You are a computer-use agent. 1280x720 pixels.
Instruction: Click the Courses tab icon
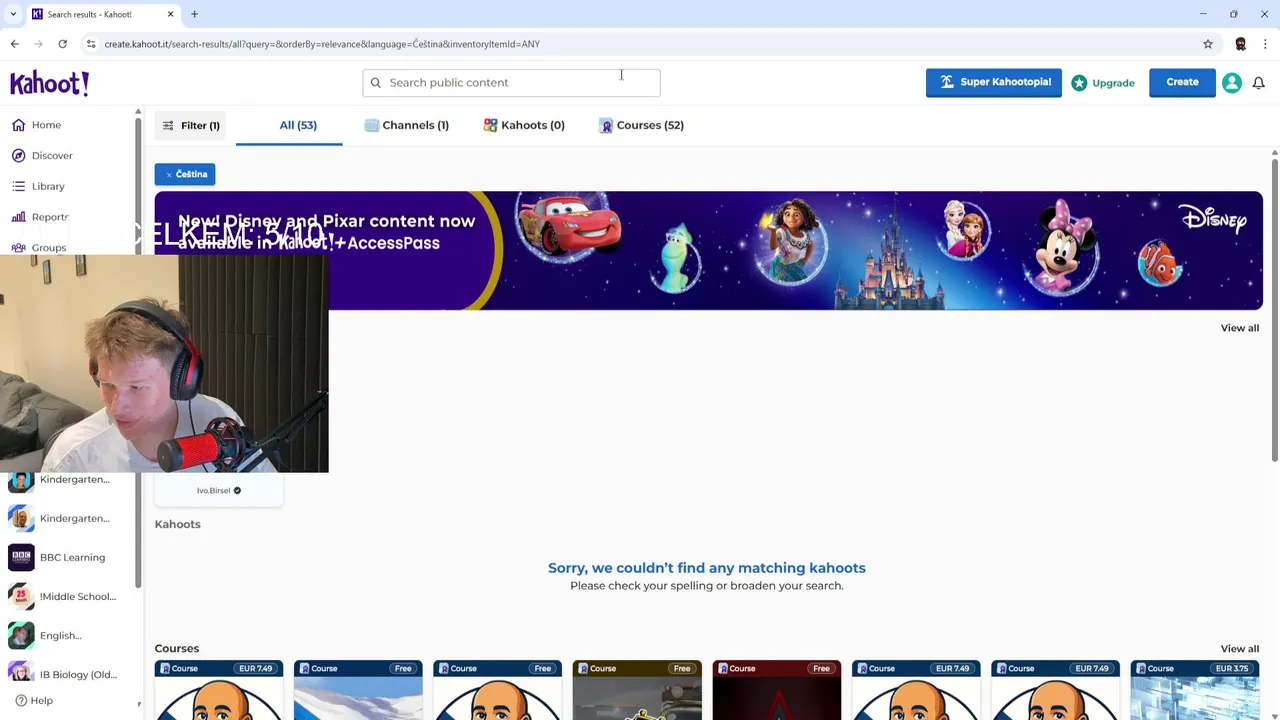(606, 125)
